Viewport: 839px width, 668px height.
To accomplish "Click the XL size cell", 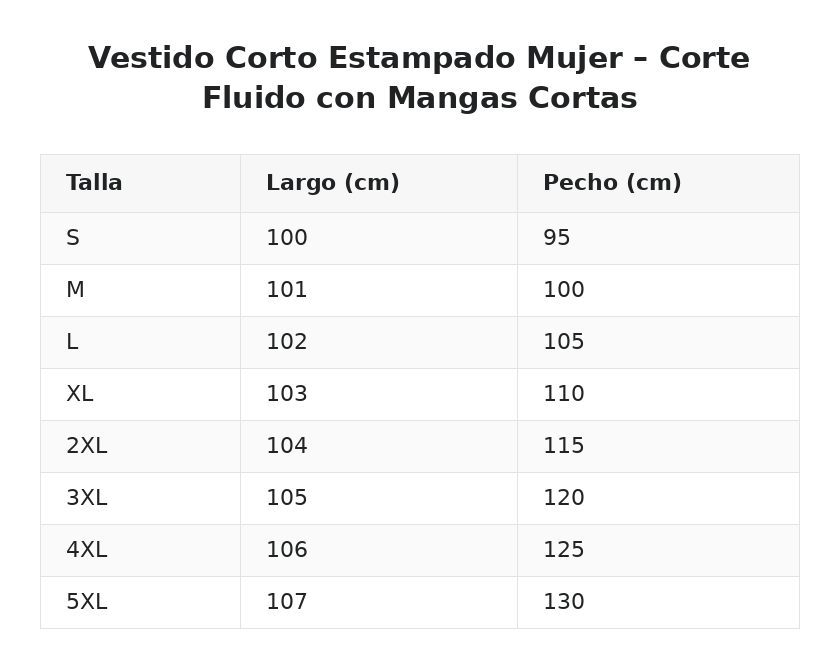I will (x=141, y=394).
